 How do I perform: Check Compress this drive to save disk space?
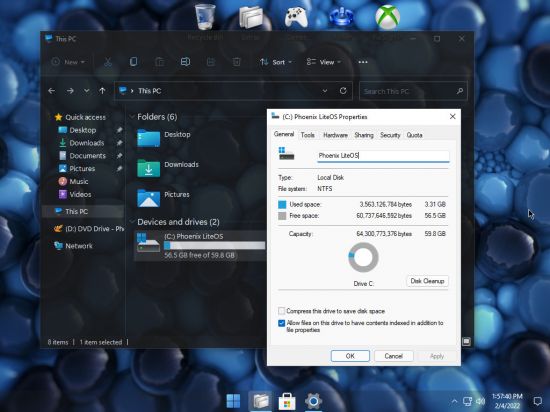(281, 311)
